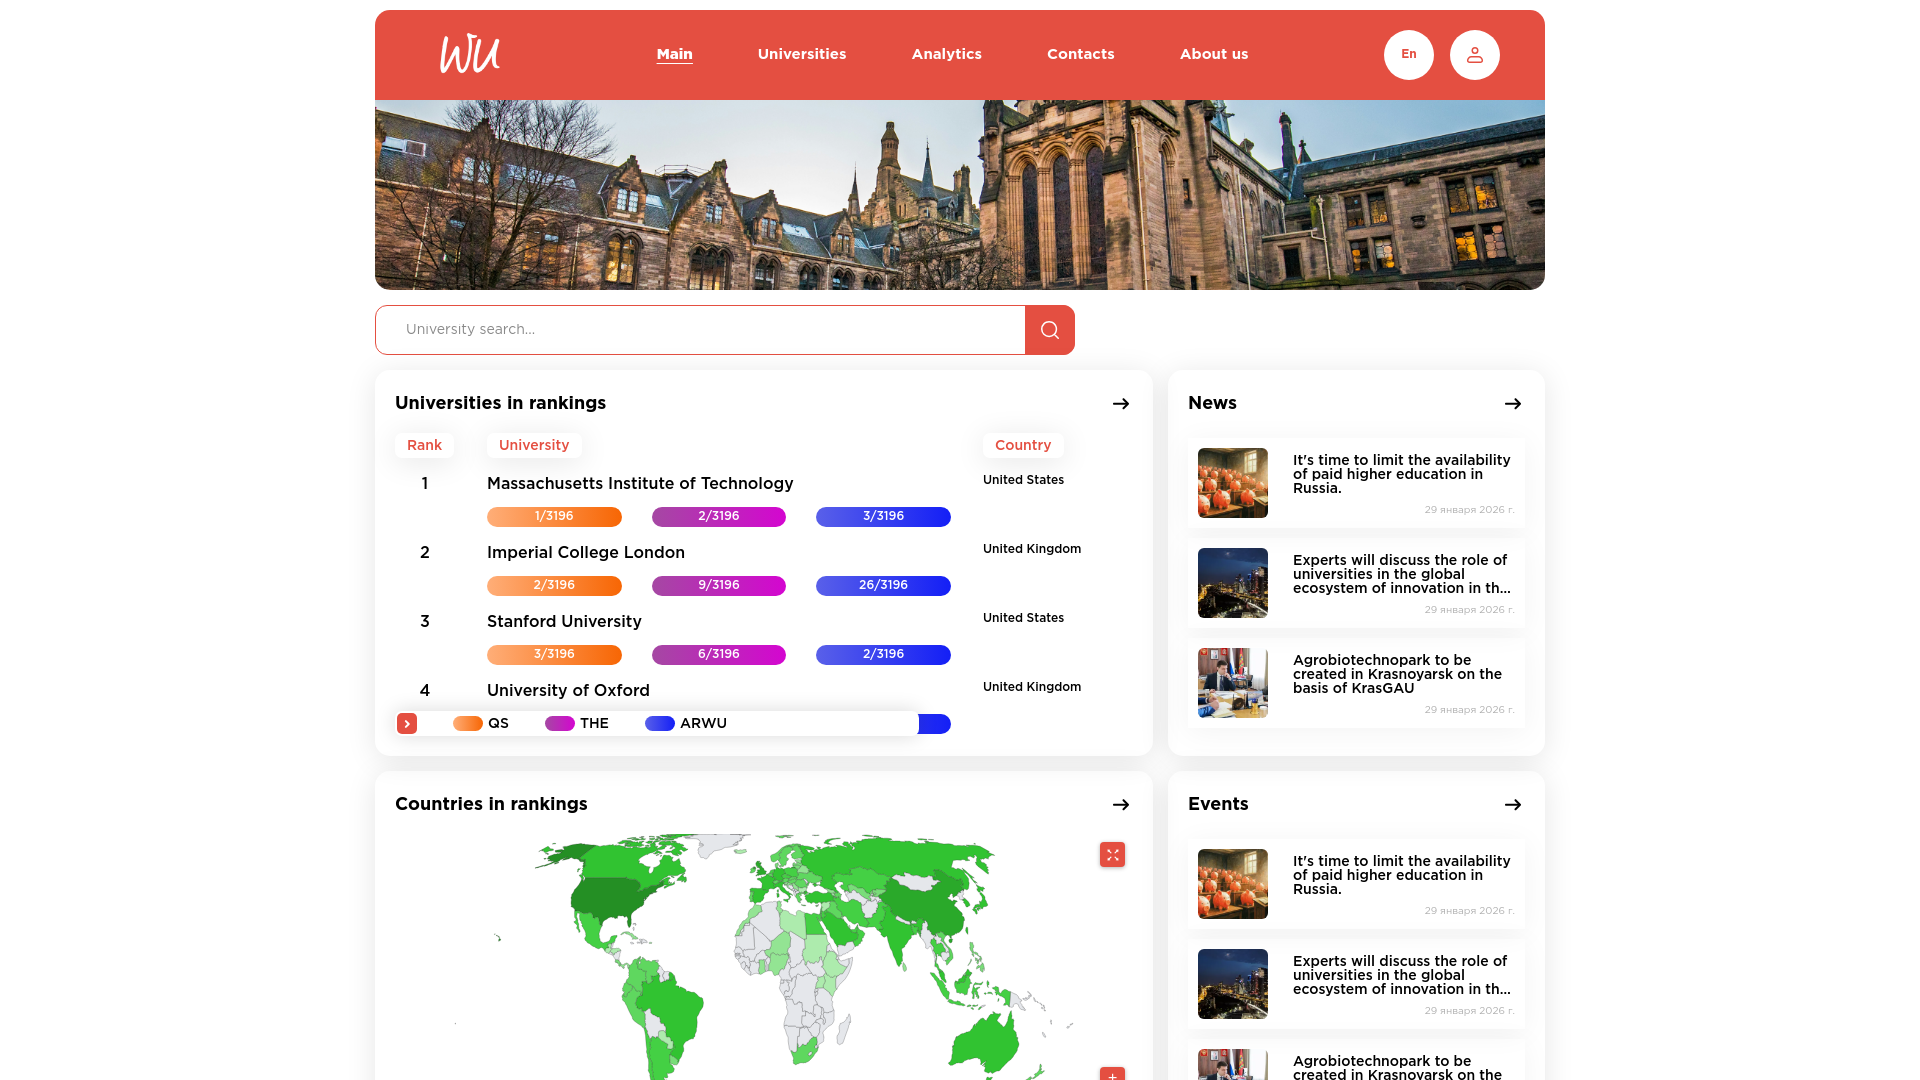Read News article on Agrobiotechnopark Krasnoyarsk

click(1397, 674)
